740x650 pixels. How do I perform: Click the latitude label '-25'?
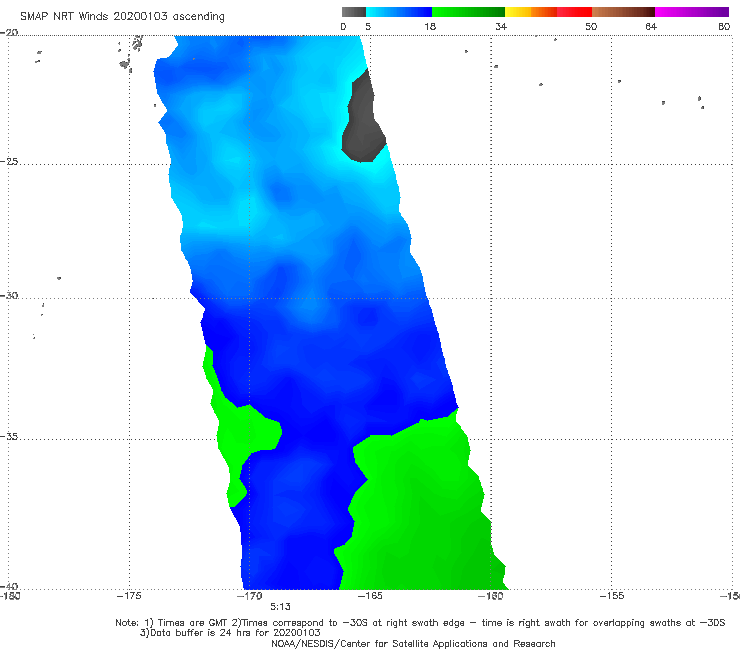[x=9, y=161]
